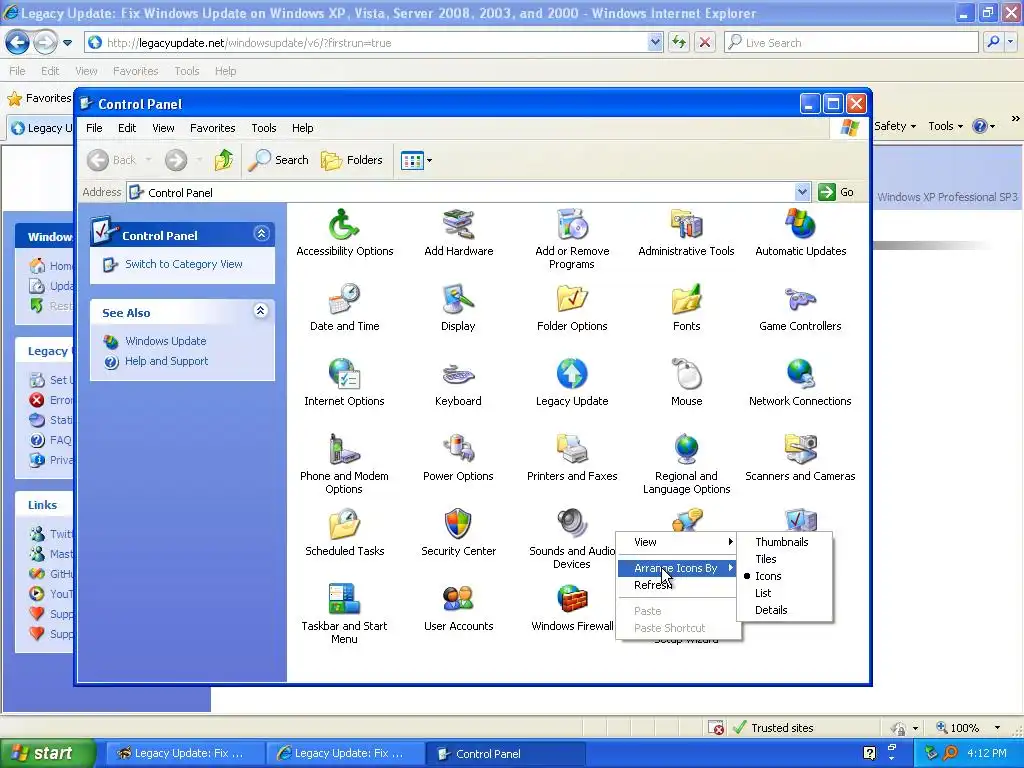Viewport: 1024px width, 768px height.
Task: Open Taskbar and Start Menu
Action: pos(344,613)
